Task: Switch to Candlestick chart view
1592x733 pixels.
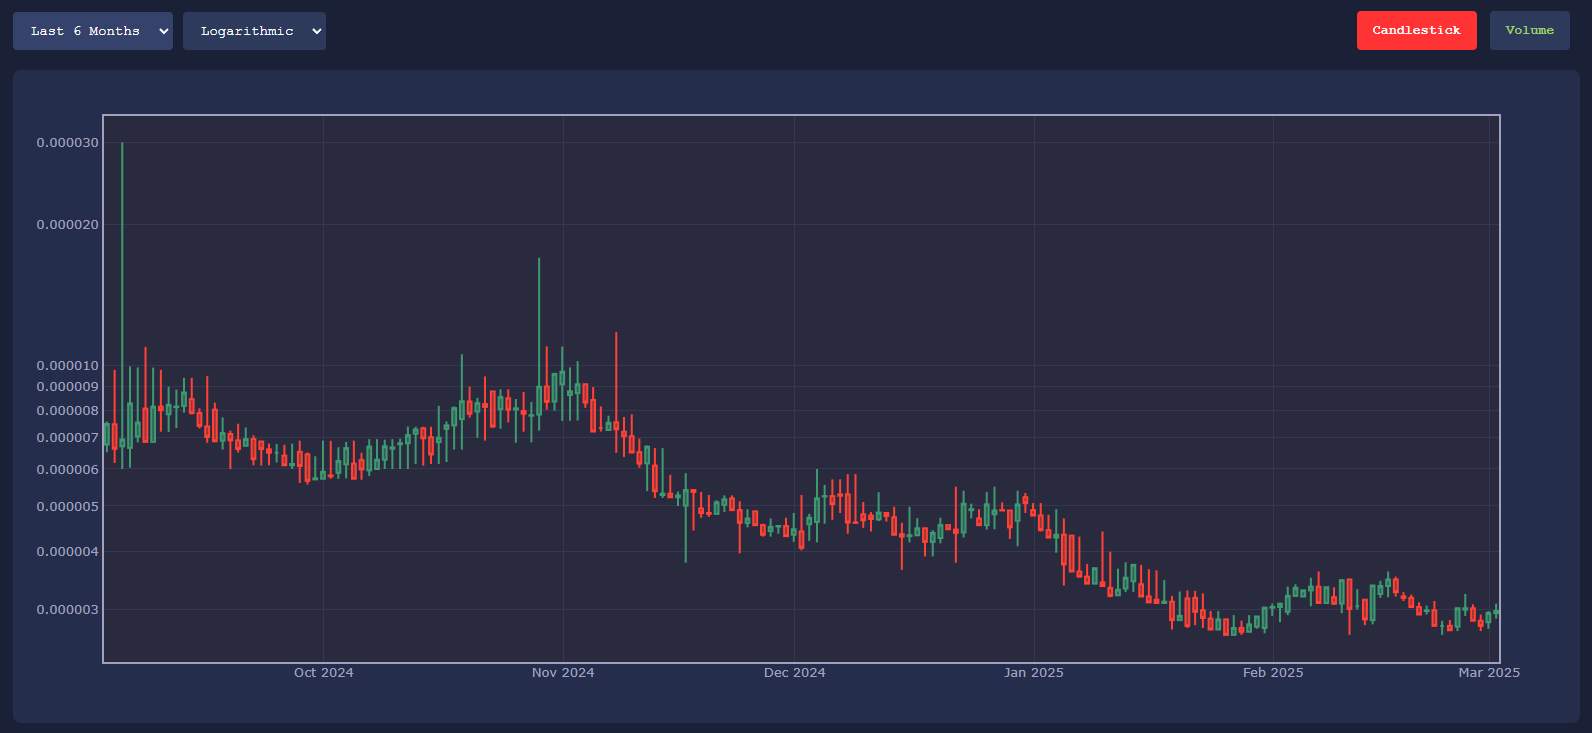Action: (x=1416, y=31)
